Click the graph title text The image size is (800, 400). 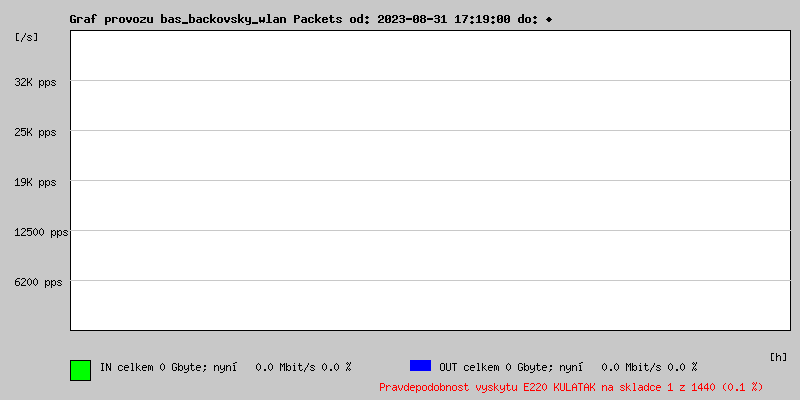pos(311,19)
